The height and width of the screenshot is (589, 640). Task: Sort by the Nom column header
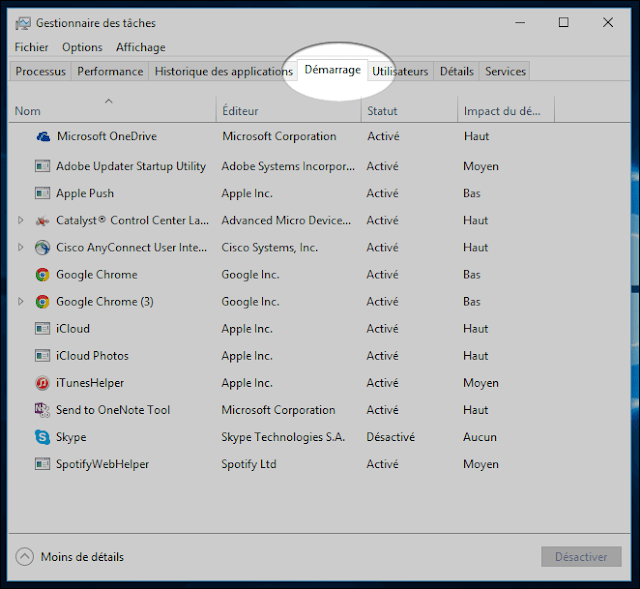pyautogui.click(x=112, y=109)
